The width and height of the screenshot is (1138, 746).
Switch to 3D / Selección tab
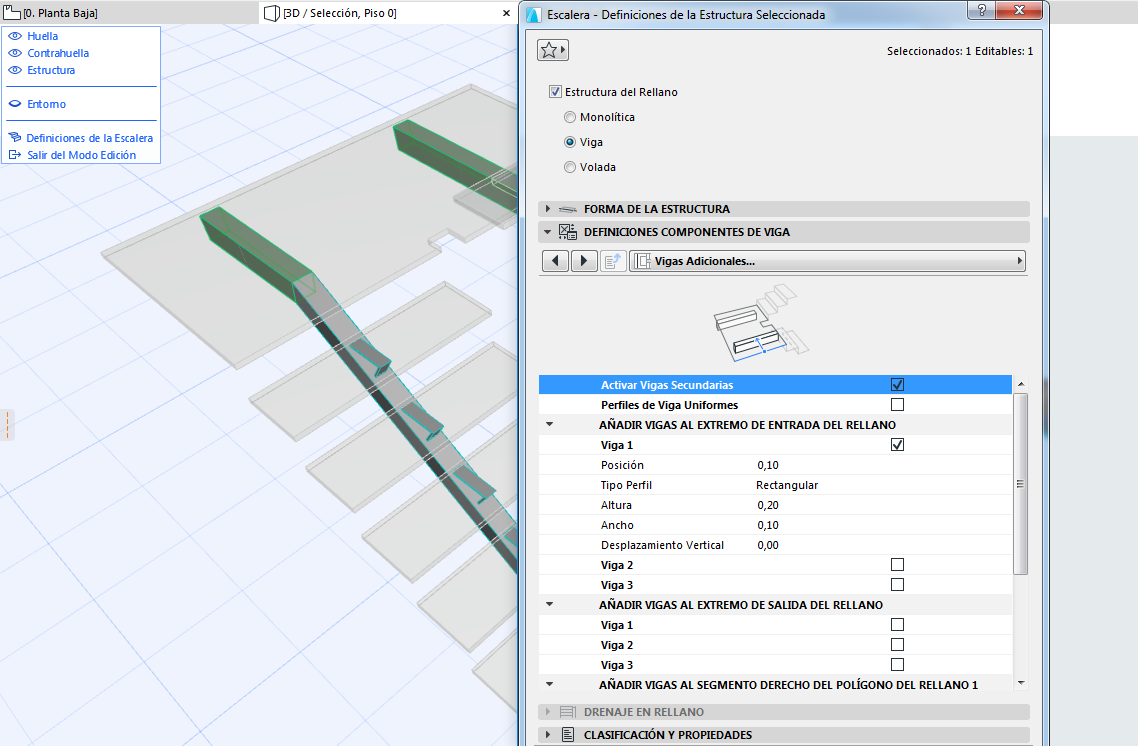pos(338,13)
